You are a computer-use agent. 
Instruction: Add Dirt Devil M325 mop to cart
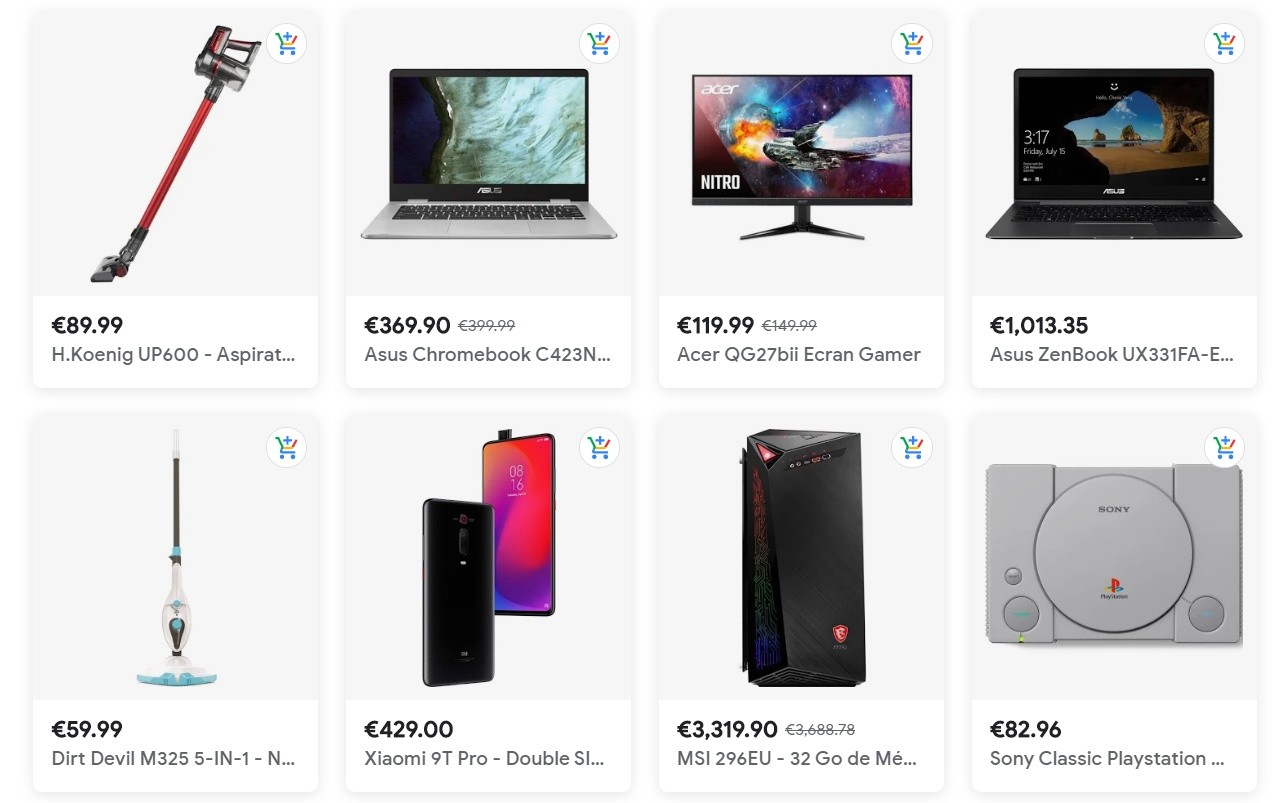pyautogui.click(x=287, y=448)
